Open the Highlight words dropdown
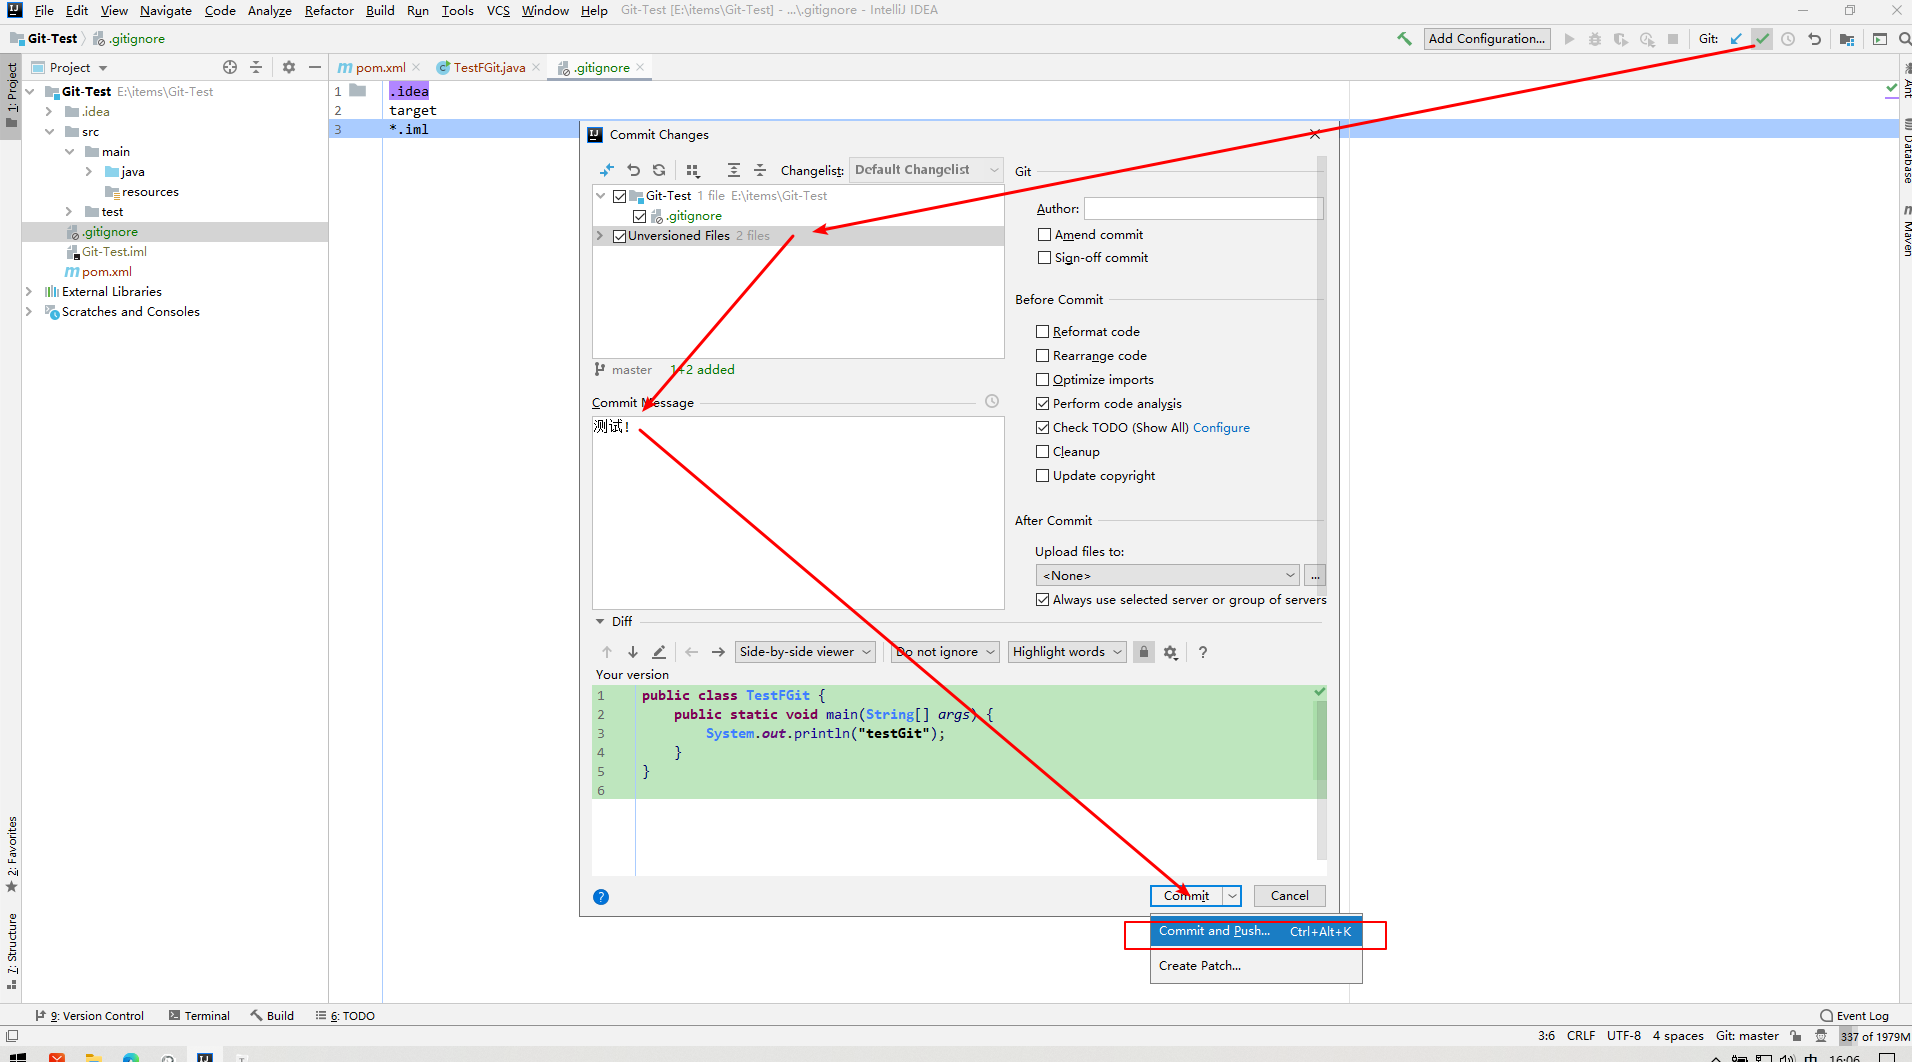 coord(1067,652)
